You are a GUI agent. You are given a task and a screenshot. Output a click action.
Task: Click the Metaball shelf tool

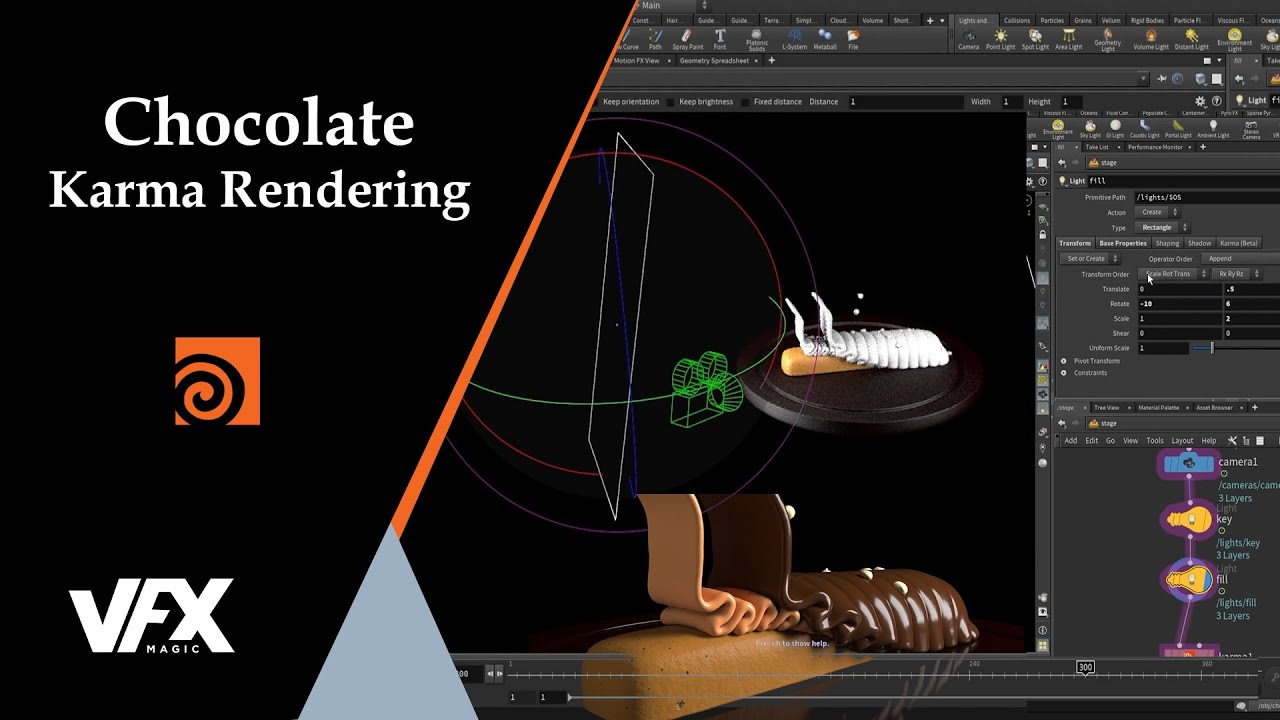pyautogui.click(x=825, y=39)
